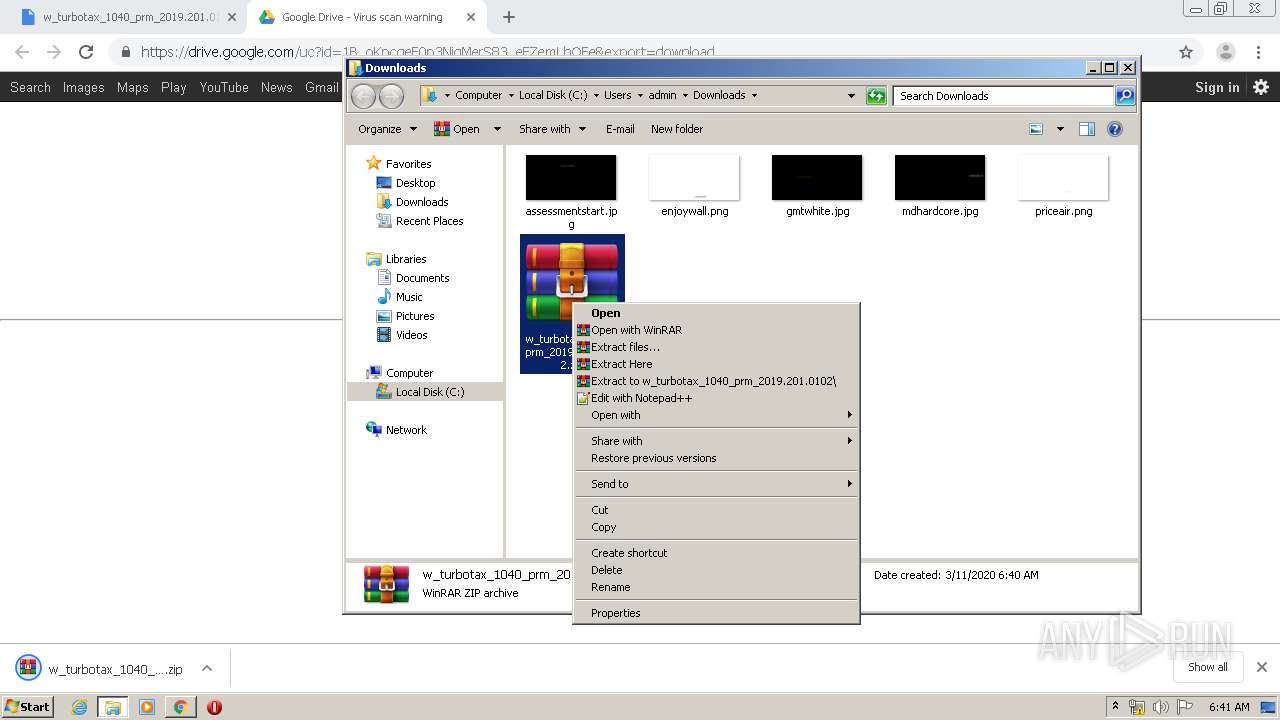Create a New folder from toolbar
Screen dimensions: 1280x720
pos(677,129)
